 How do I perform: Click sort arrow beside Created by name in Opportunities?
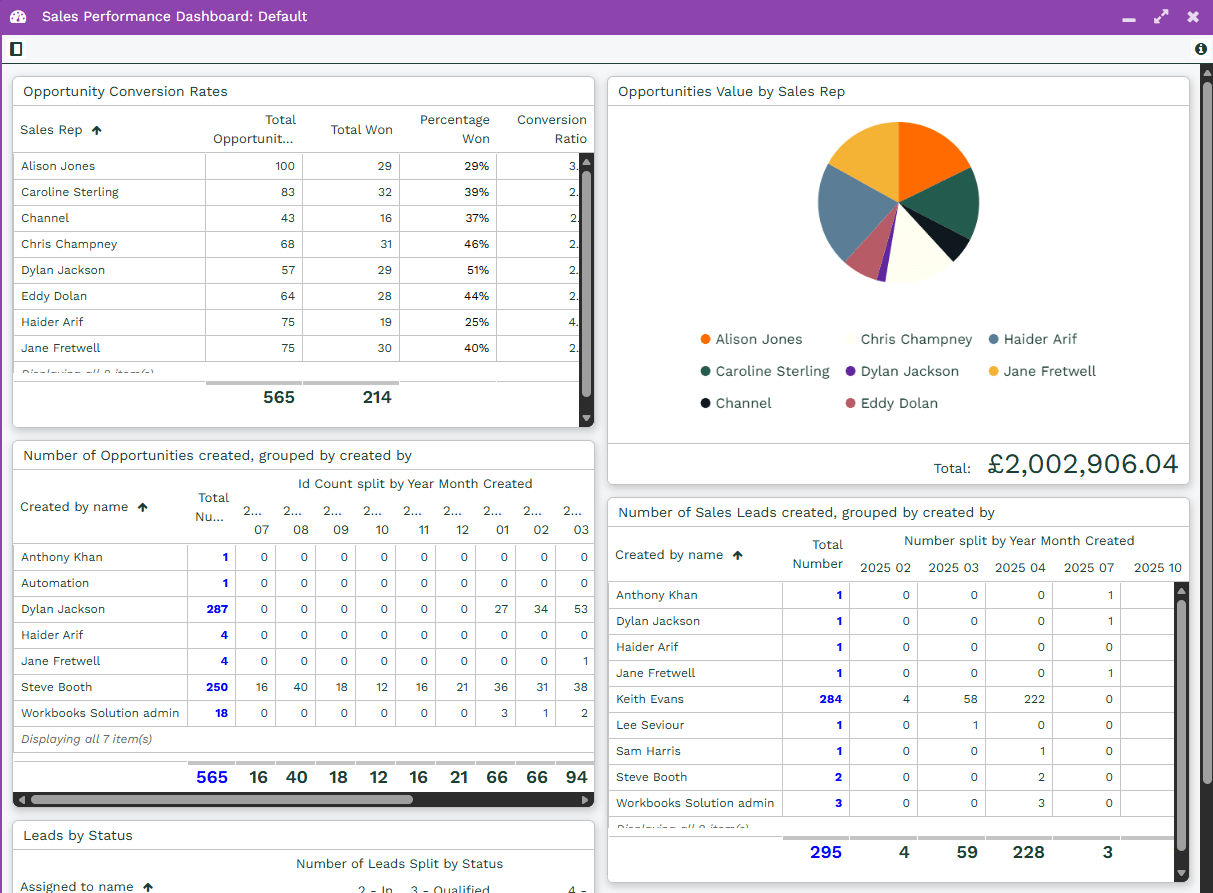(x=143, y=507)
